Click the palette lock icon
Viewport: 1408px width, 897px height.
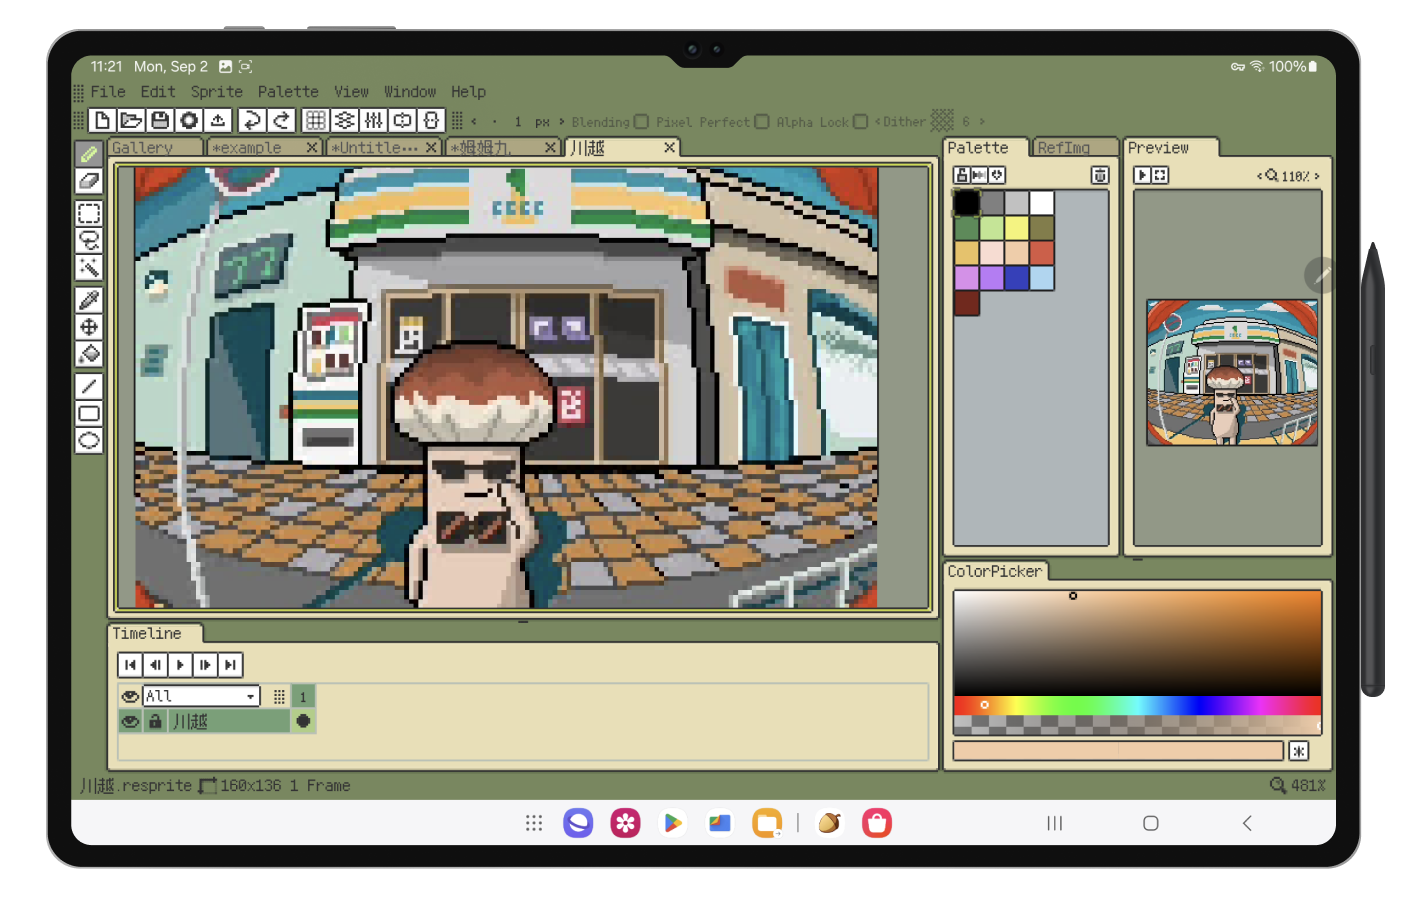[x=962, y=175]
